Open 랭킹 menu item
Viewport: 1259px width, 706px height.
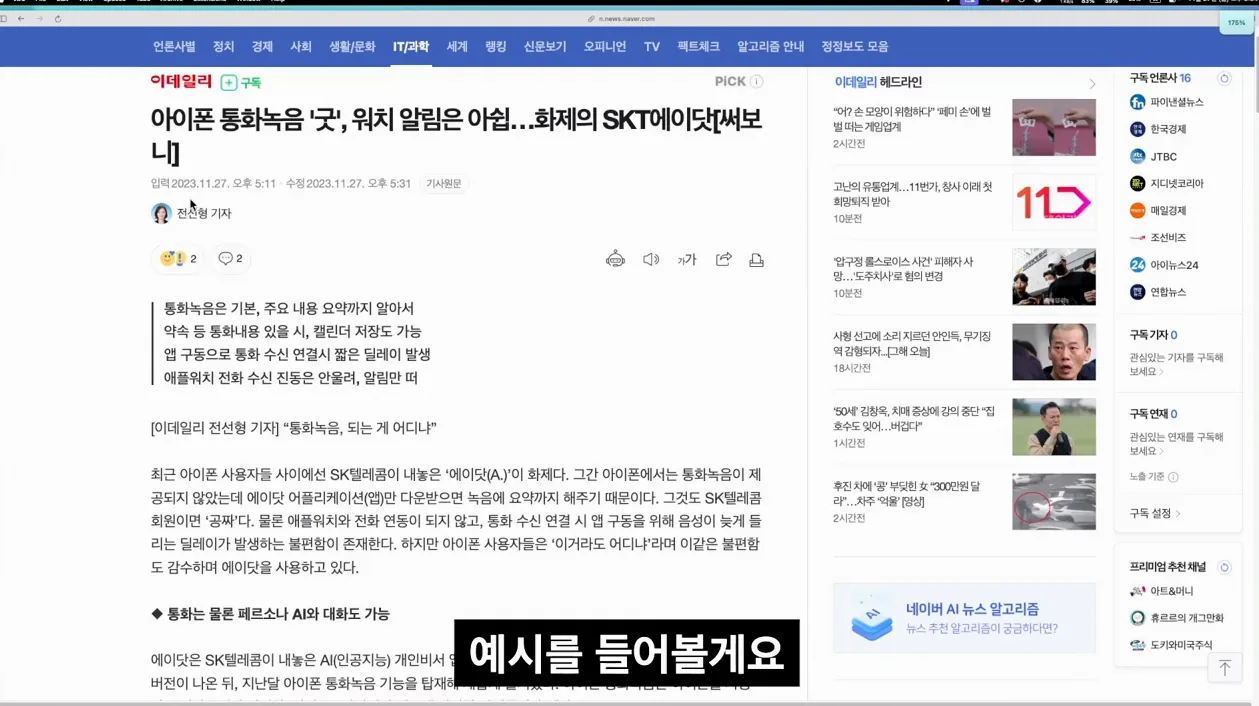pyautogui.click(x=496, y=47)
